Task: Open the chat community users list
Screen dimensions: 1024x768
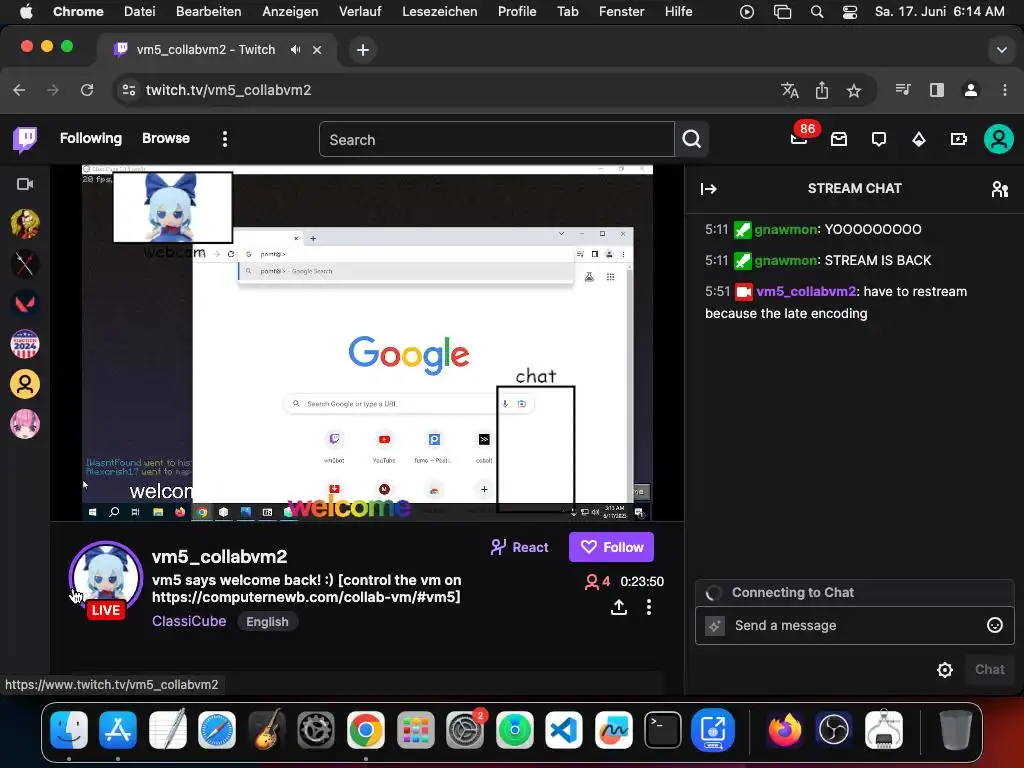Action: [x=1000, y=189]
